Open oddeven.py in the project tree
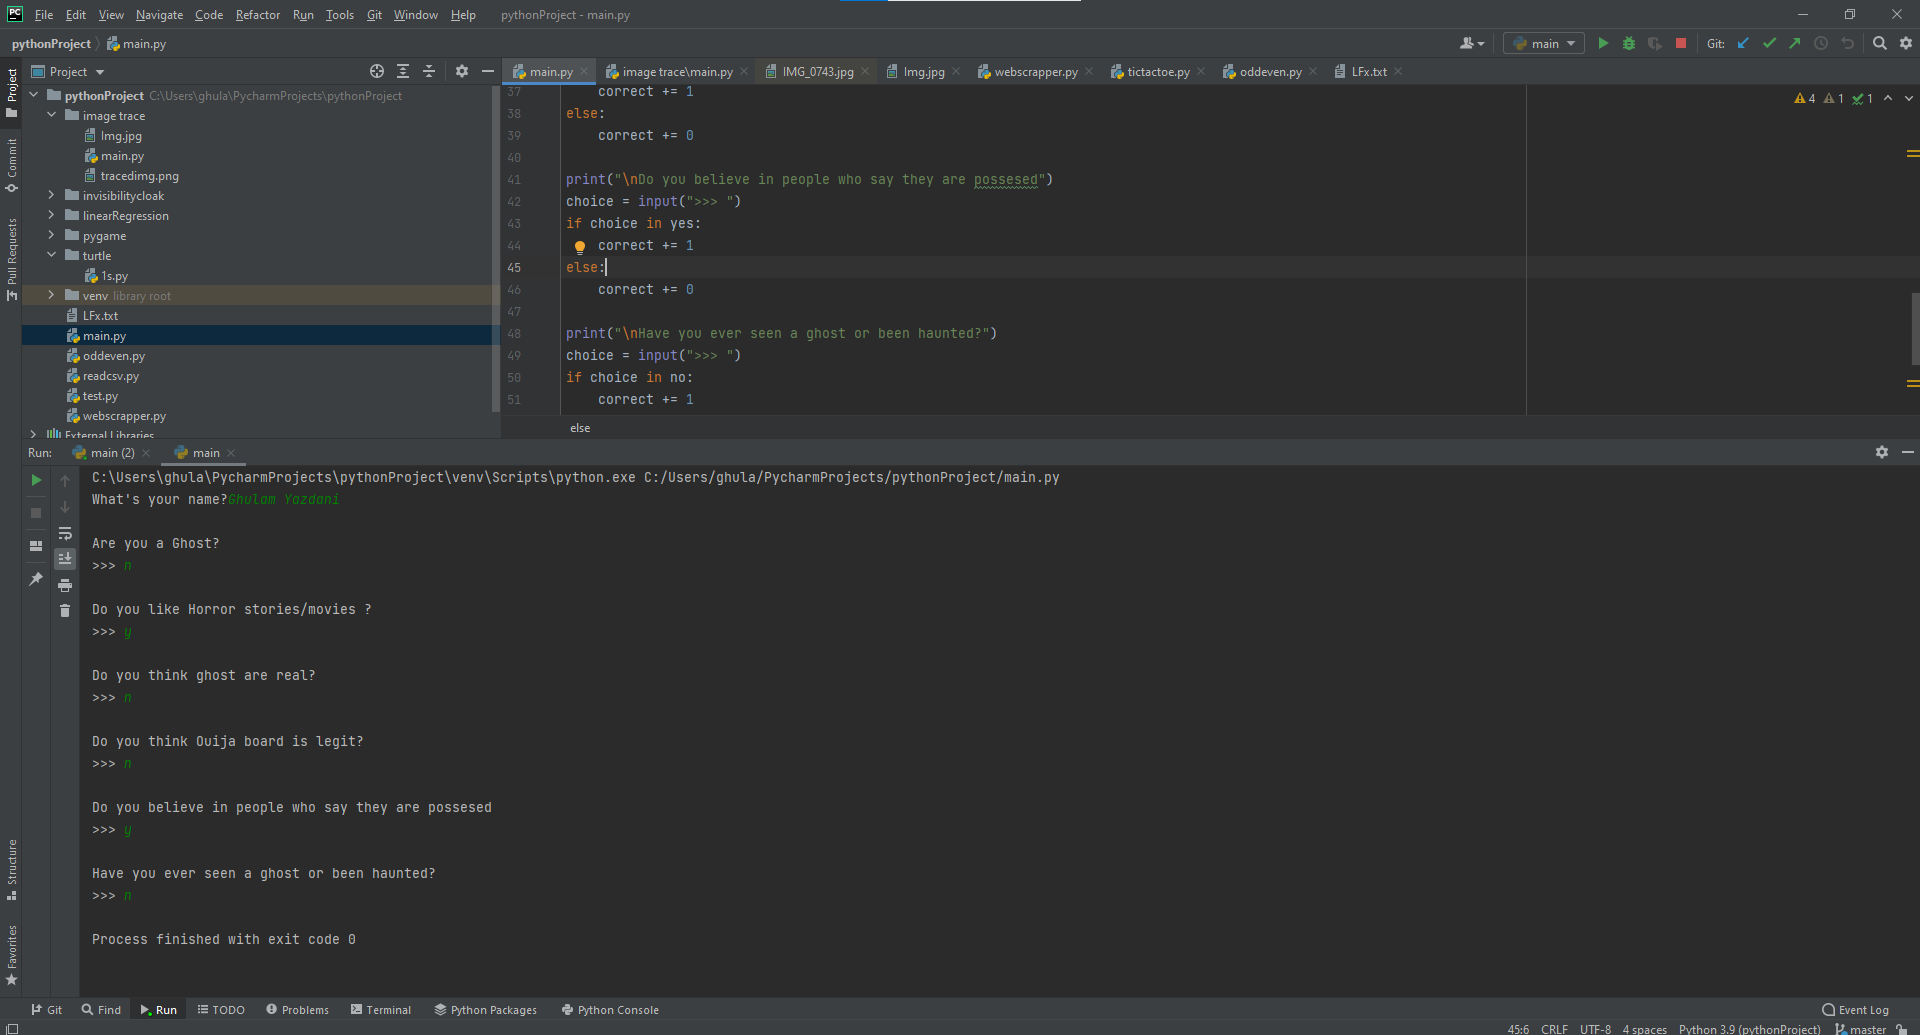 click(113, 356)
